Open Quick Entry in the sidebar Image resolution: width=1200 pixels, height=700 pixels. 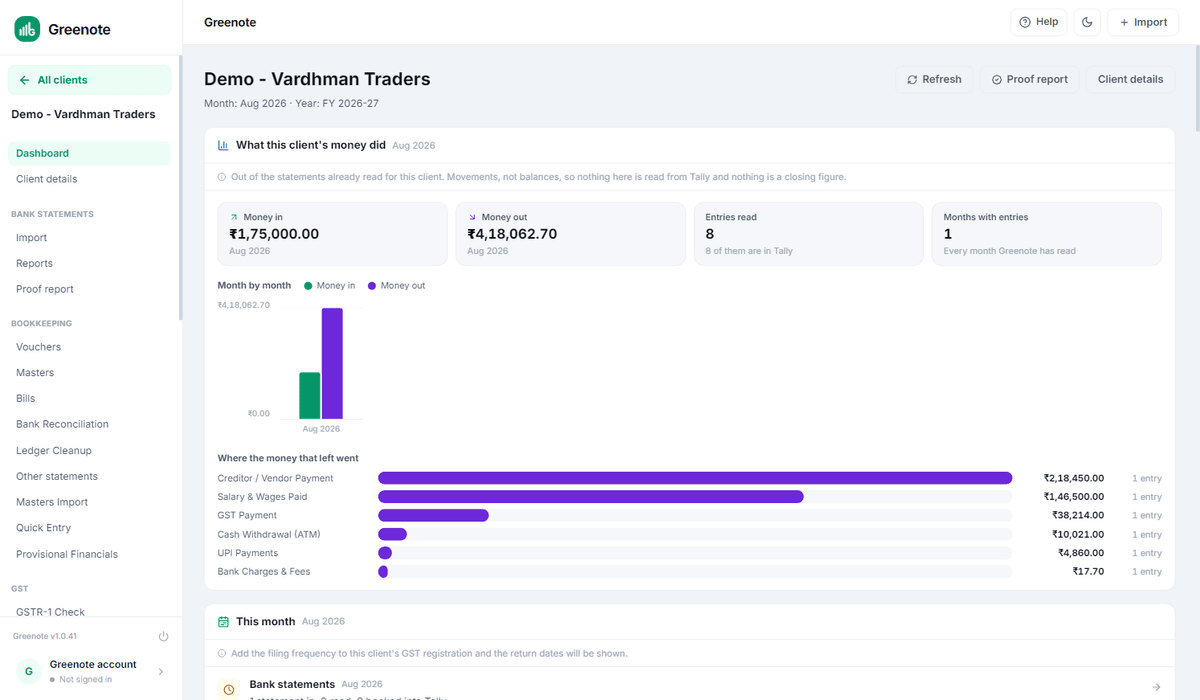point(90,528)
